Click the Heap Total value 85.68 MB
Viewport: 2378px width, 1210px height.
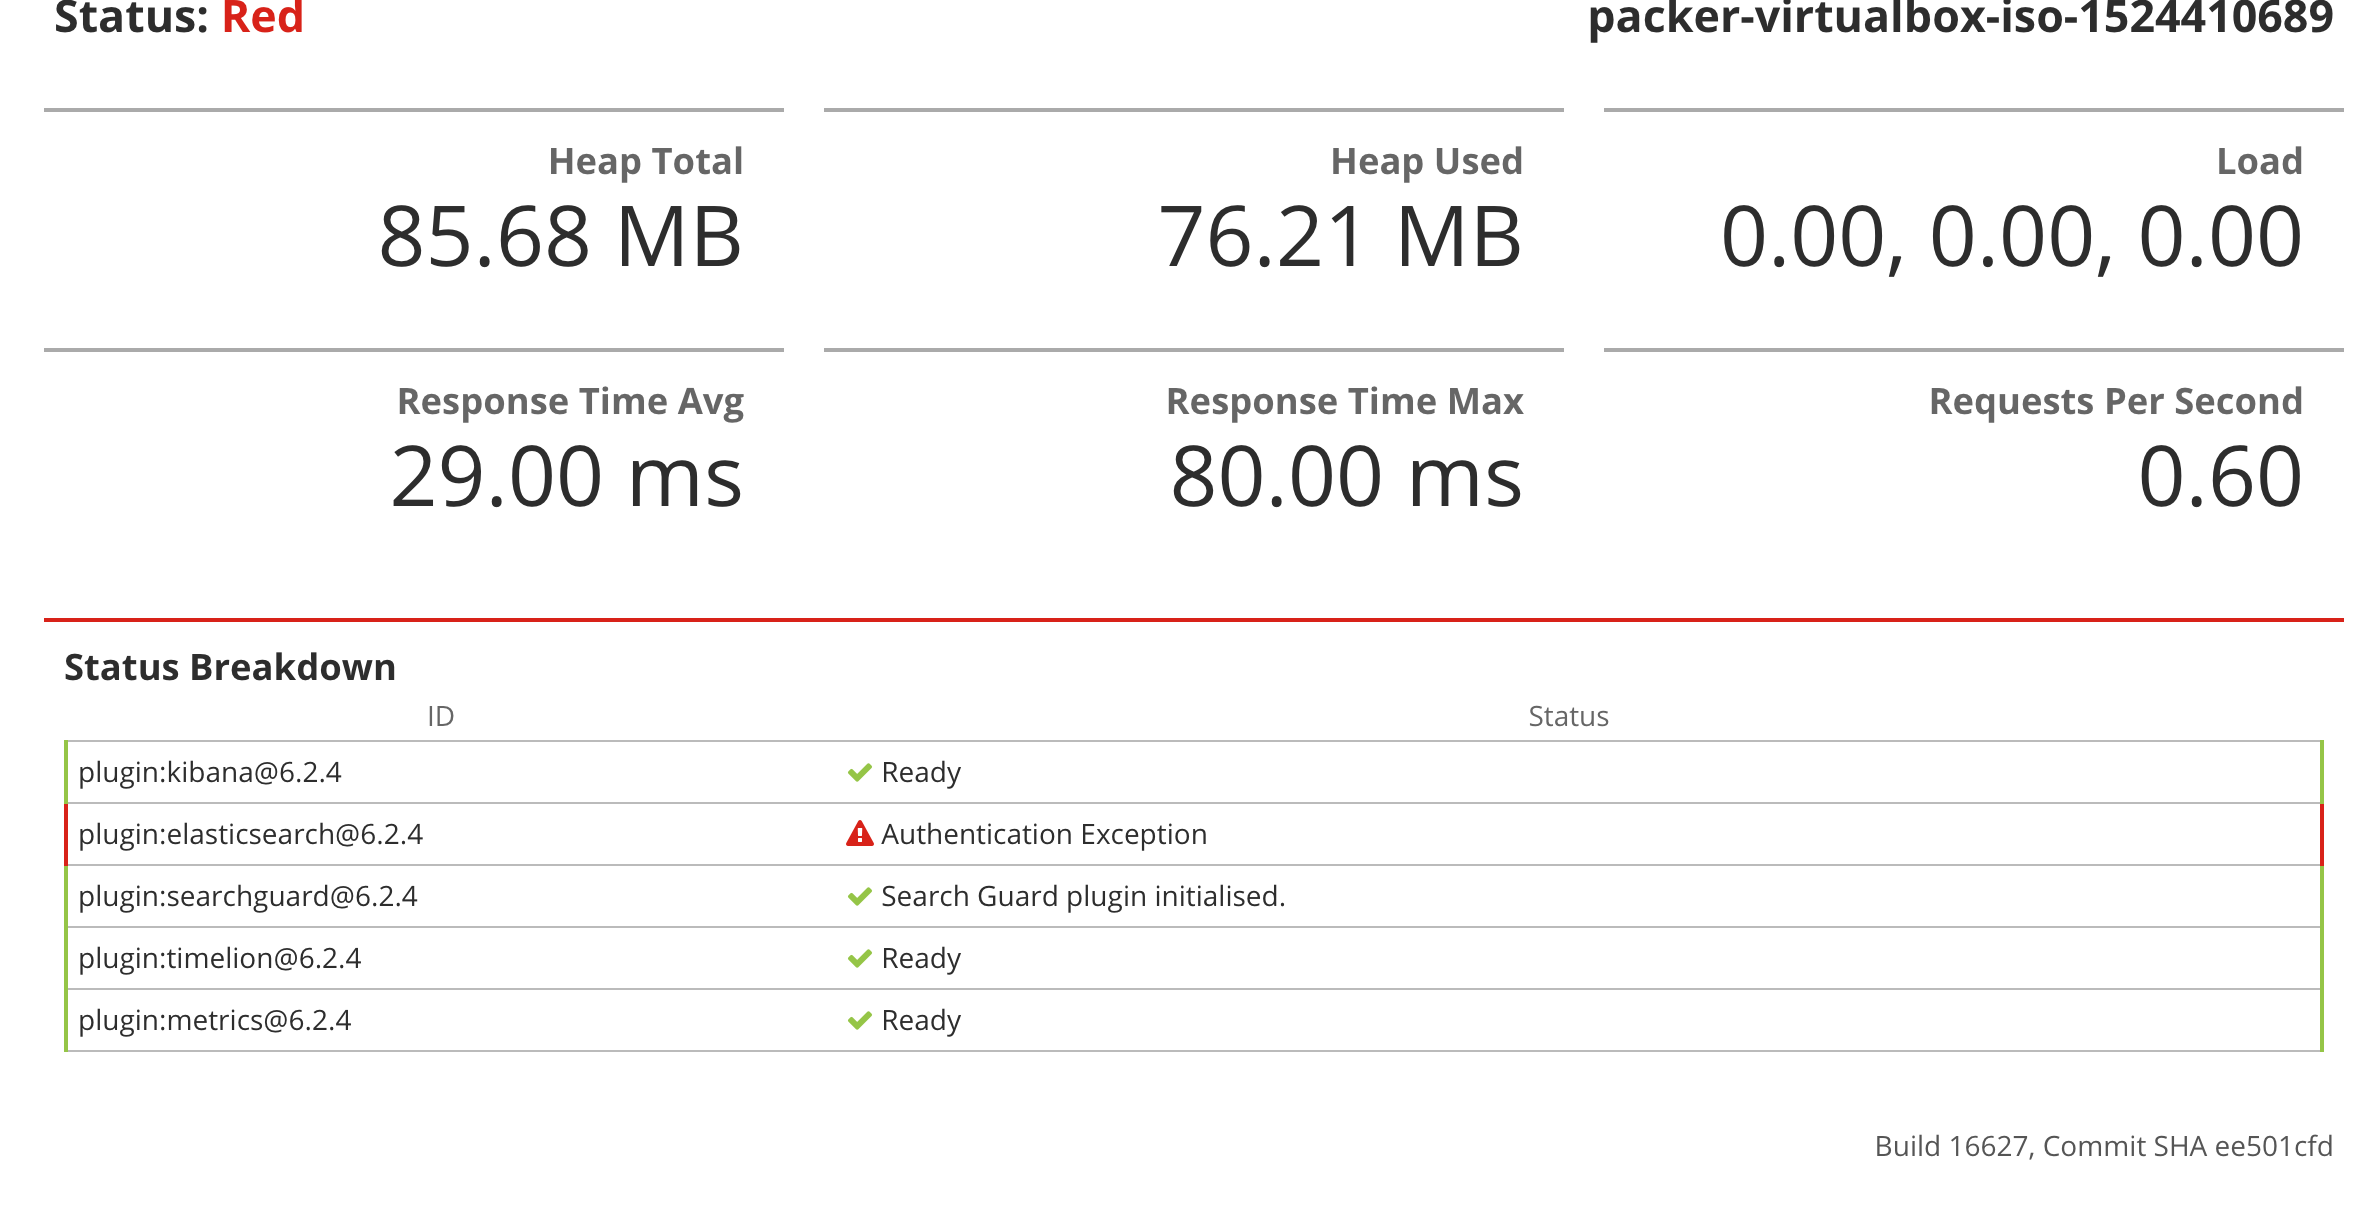[x=561, y=238]
